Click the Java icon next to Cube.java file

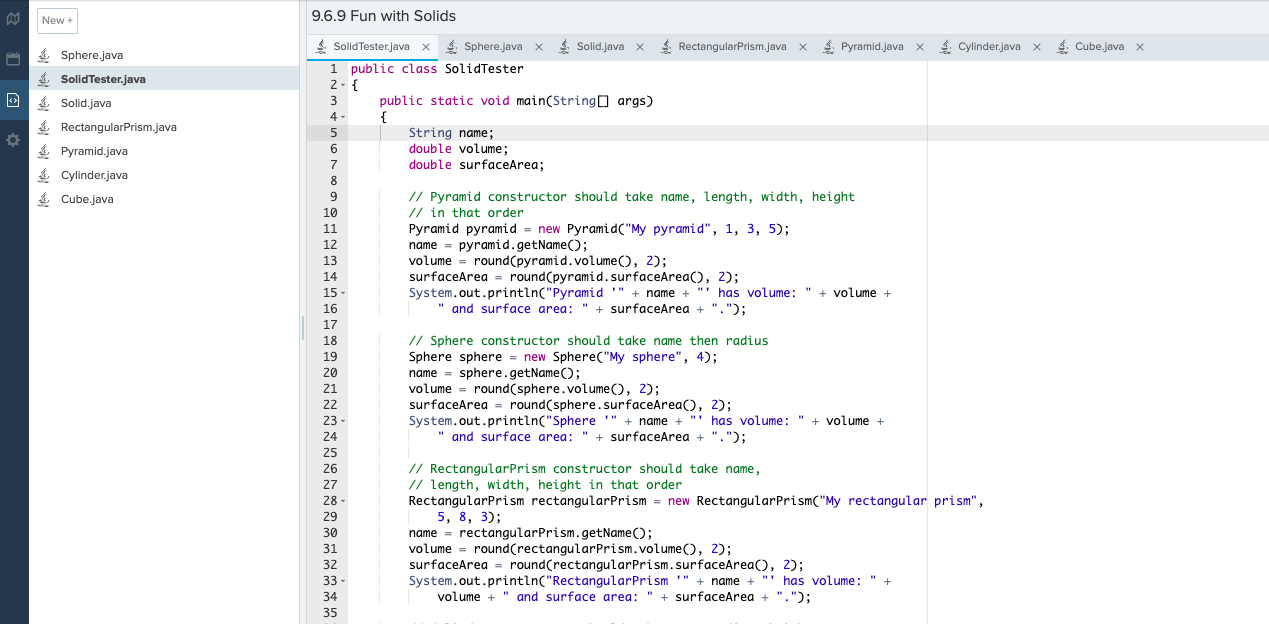[x=43, y=199]
